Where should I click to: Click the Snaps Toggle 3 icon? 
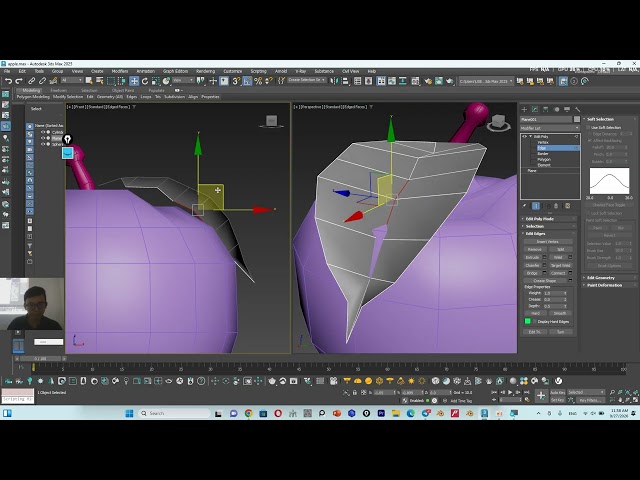[236, 81]
